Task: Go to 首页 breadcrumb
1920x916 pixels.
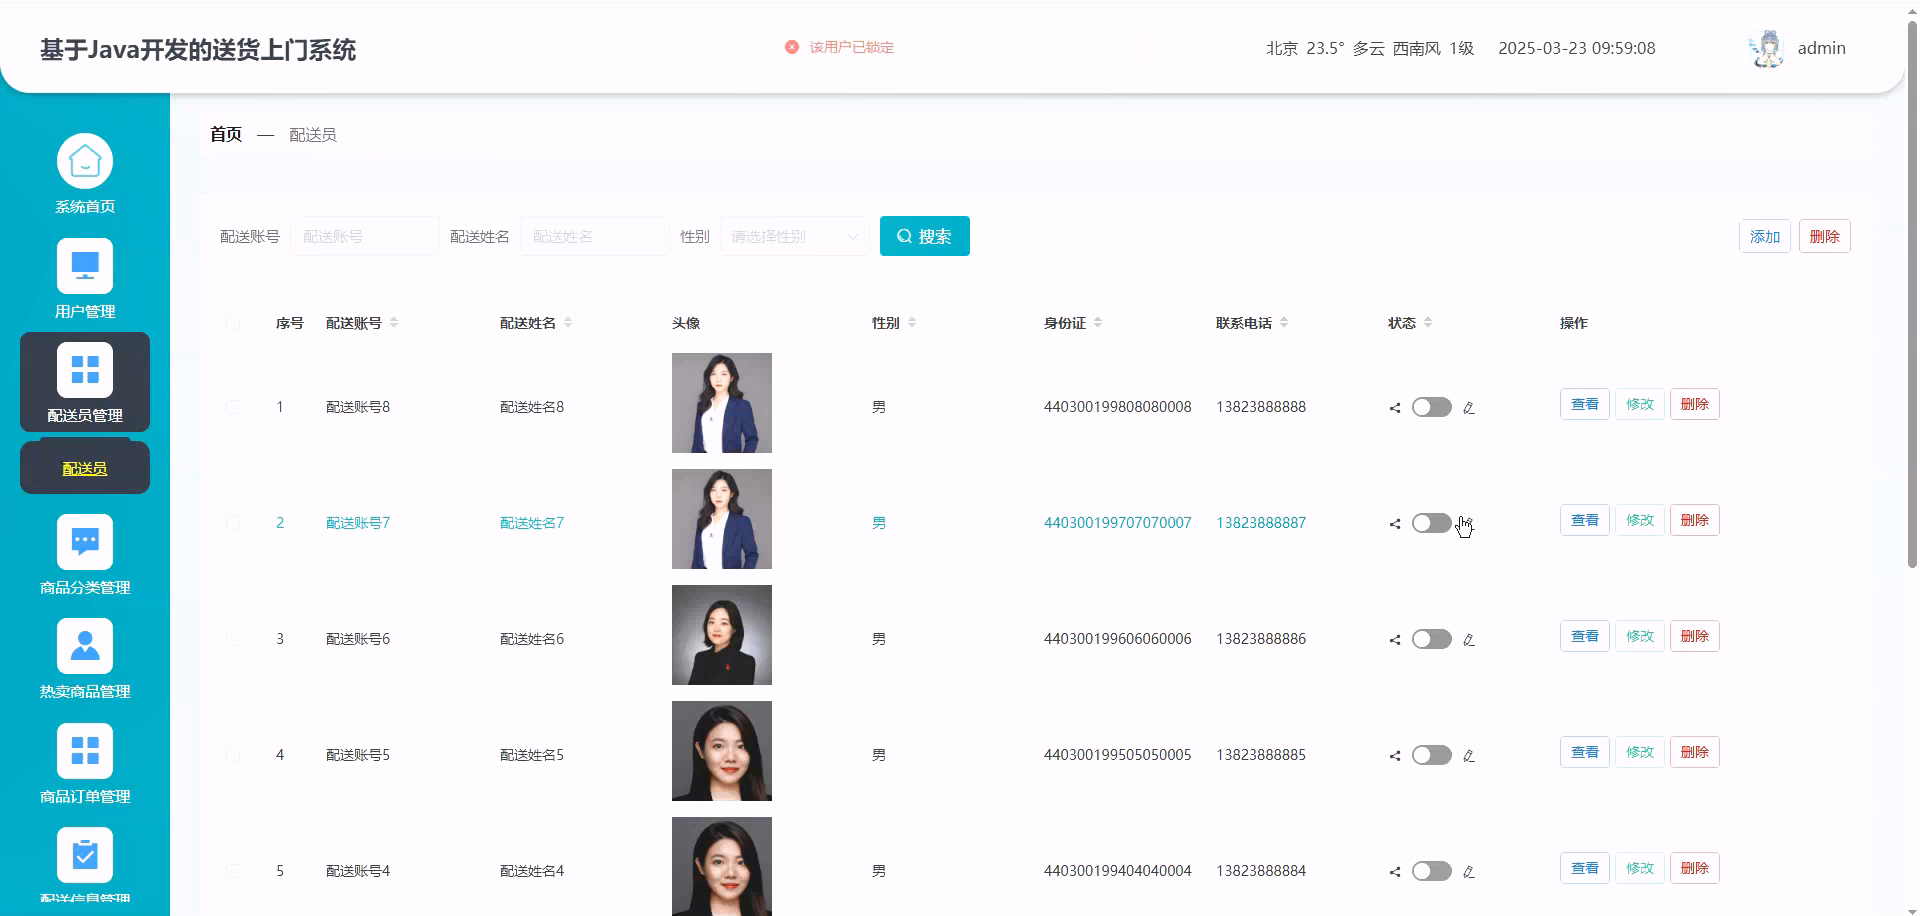Action: [x=226, y=134]
